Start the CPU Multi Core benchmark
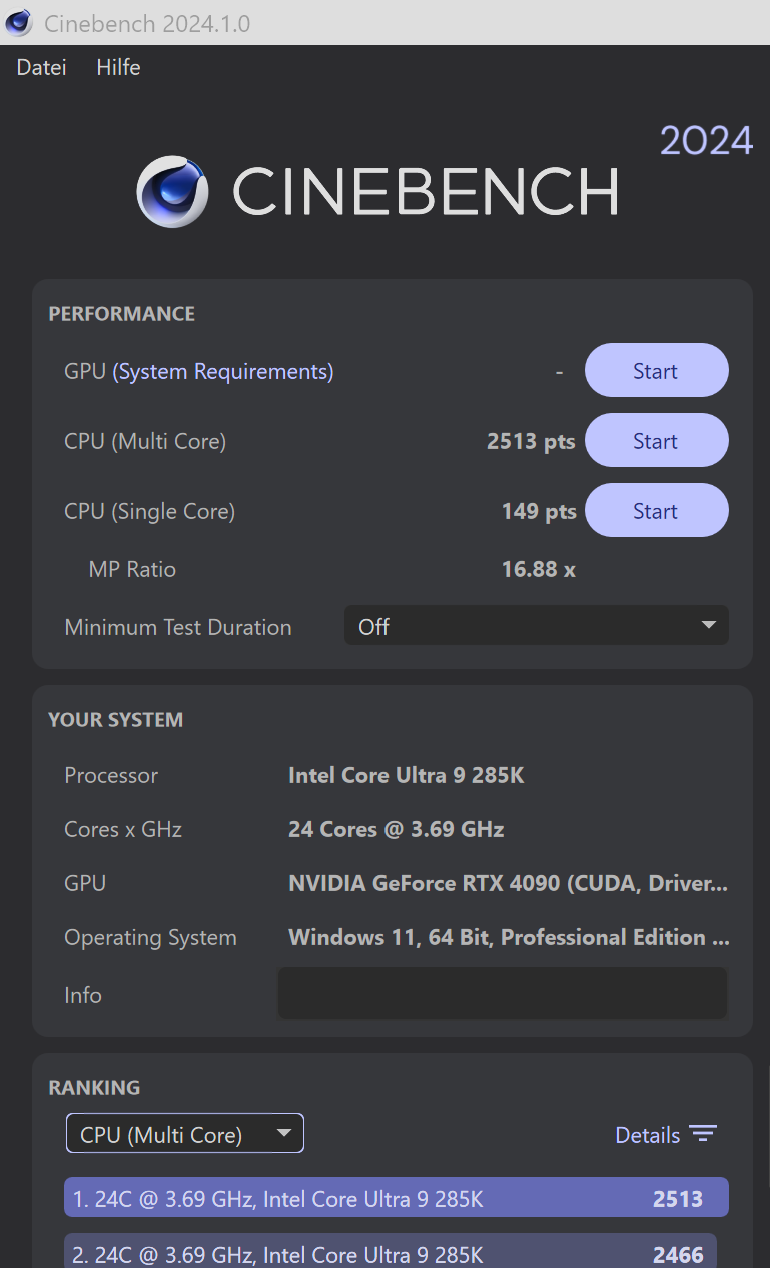770x1268 pixels. coord(656,440)
